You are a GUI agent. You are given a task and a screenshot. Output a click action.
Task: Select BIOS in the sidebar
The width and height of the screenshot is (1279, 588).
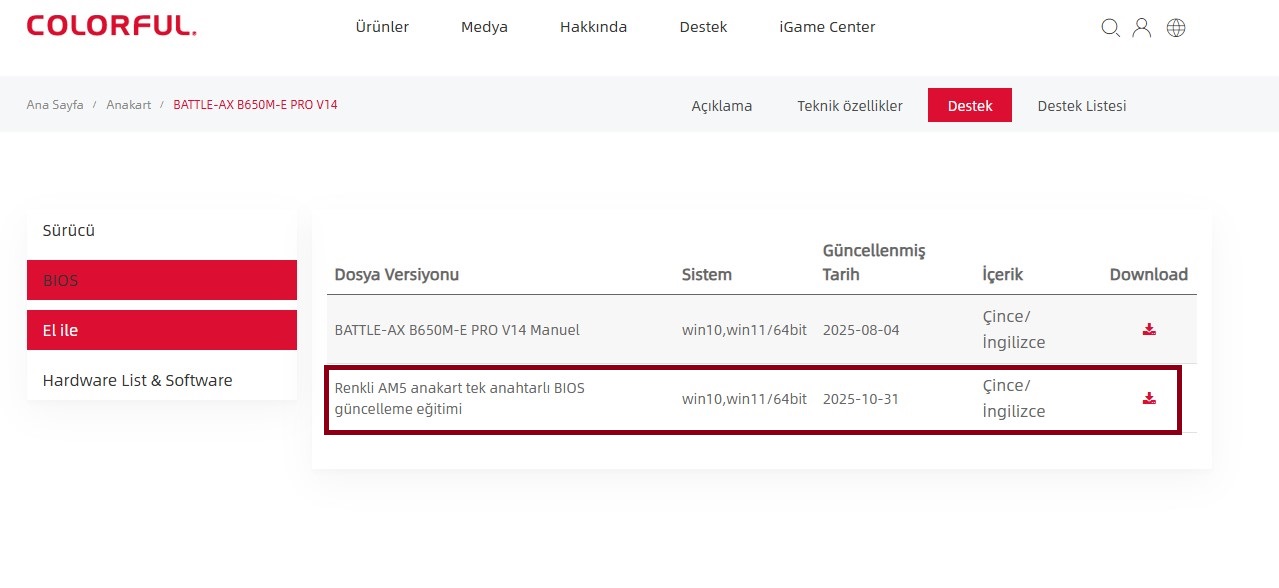click(162, 280)
